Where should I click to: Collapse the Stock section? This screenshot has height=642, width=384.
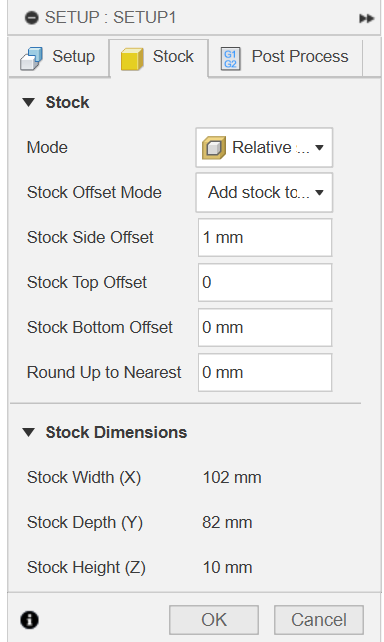(29, 102)
